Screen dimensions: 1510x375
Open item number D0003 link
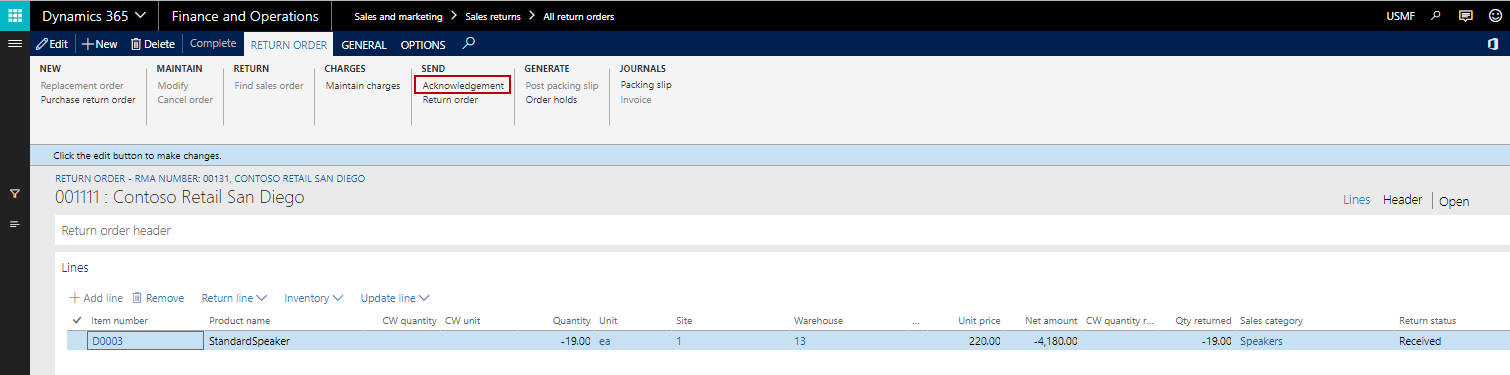click(x=106, y=341)
